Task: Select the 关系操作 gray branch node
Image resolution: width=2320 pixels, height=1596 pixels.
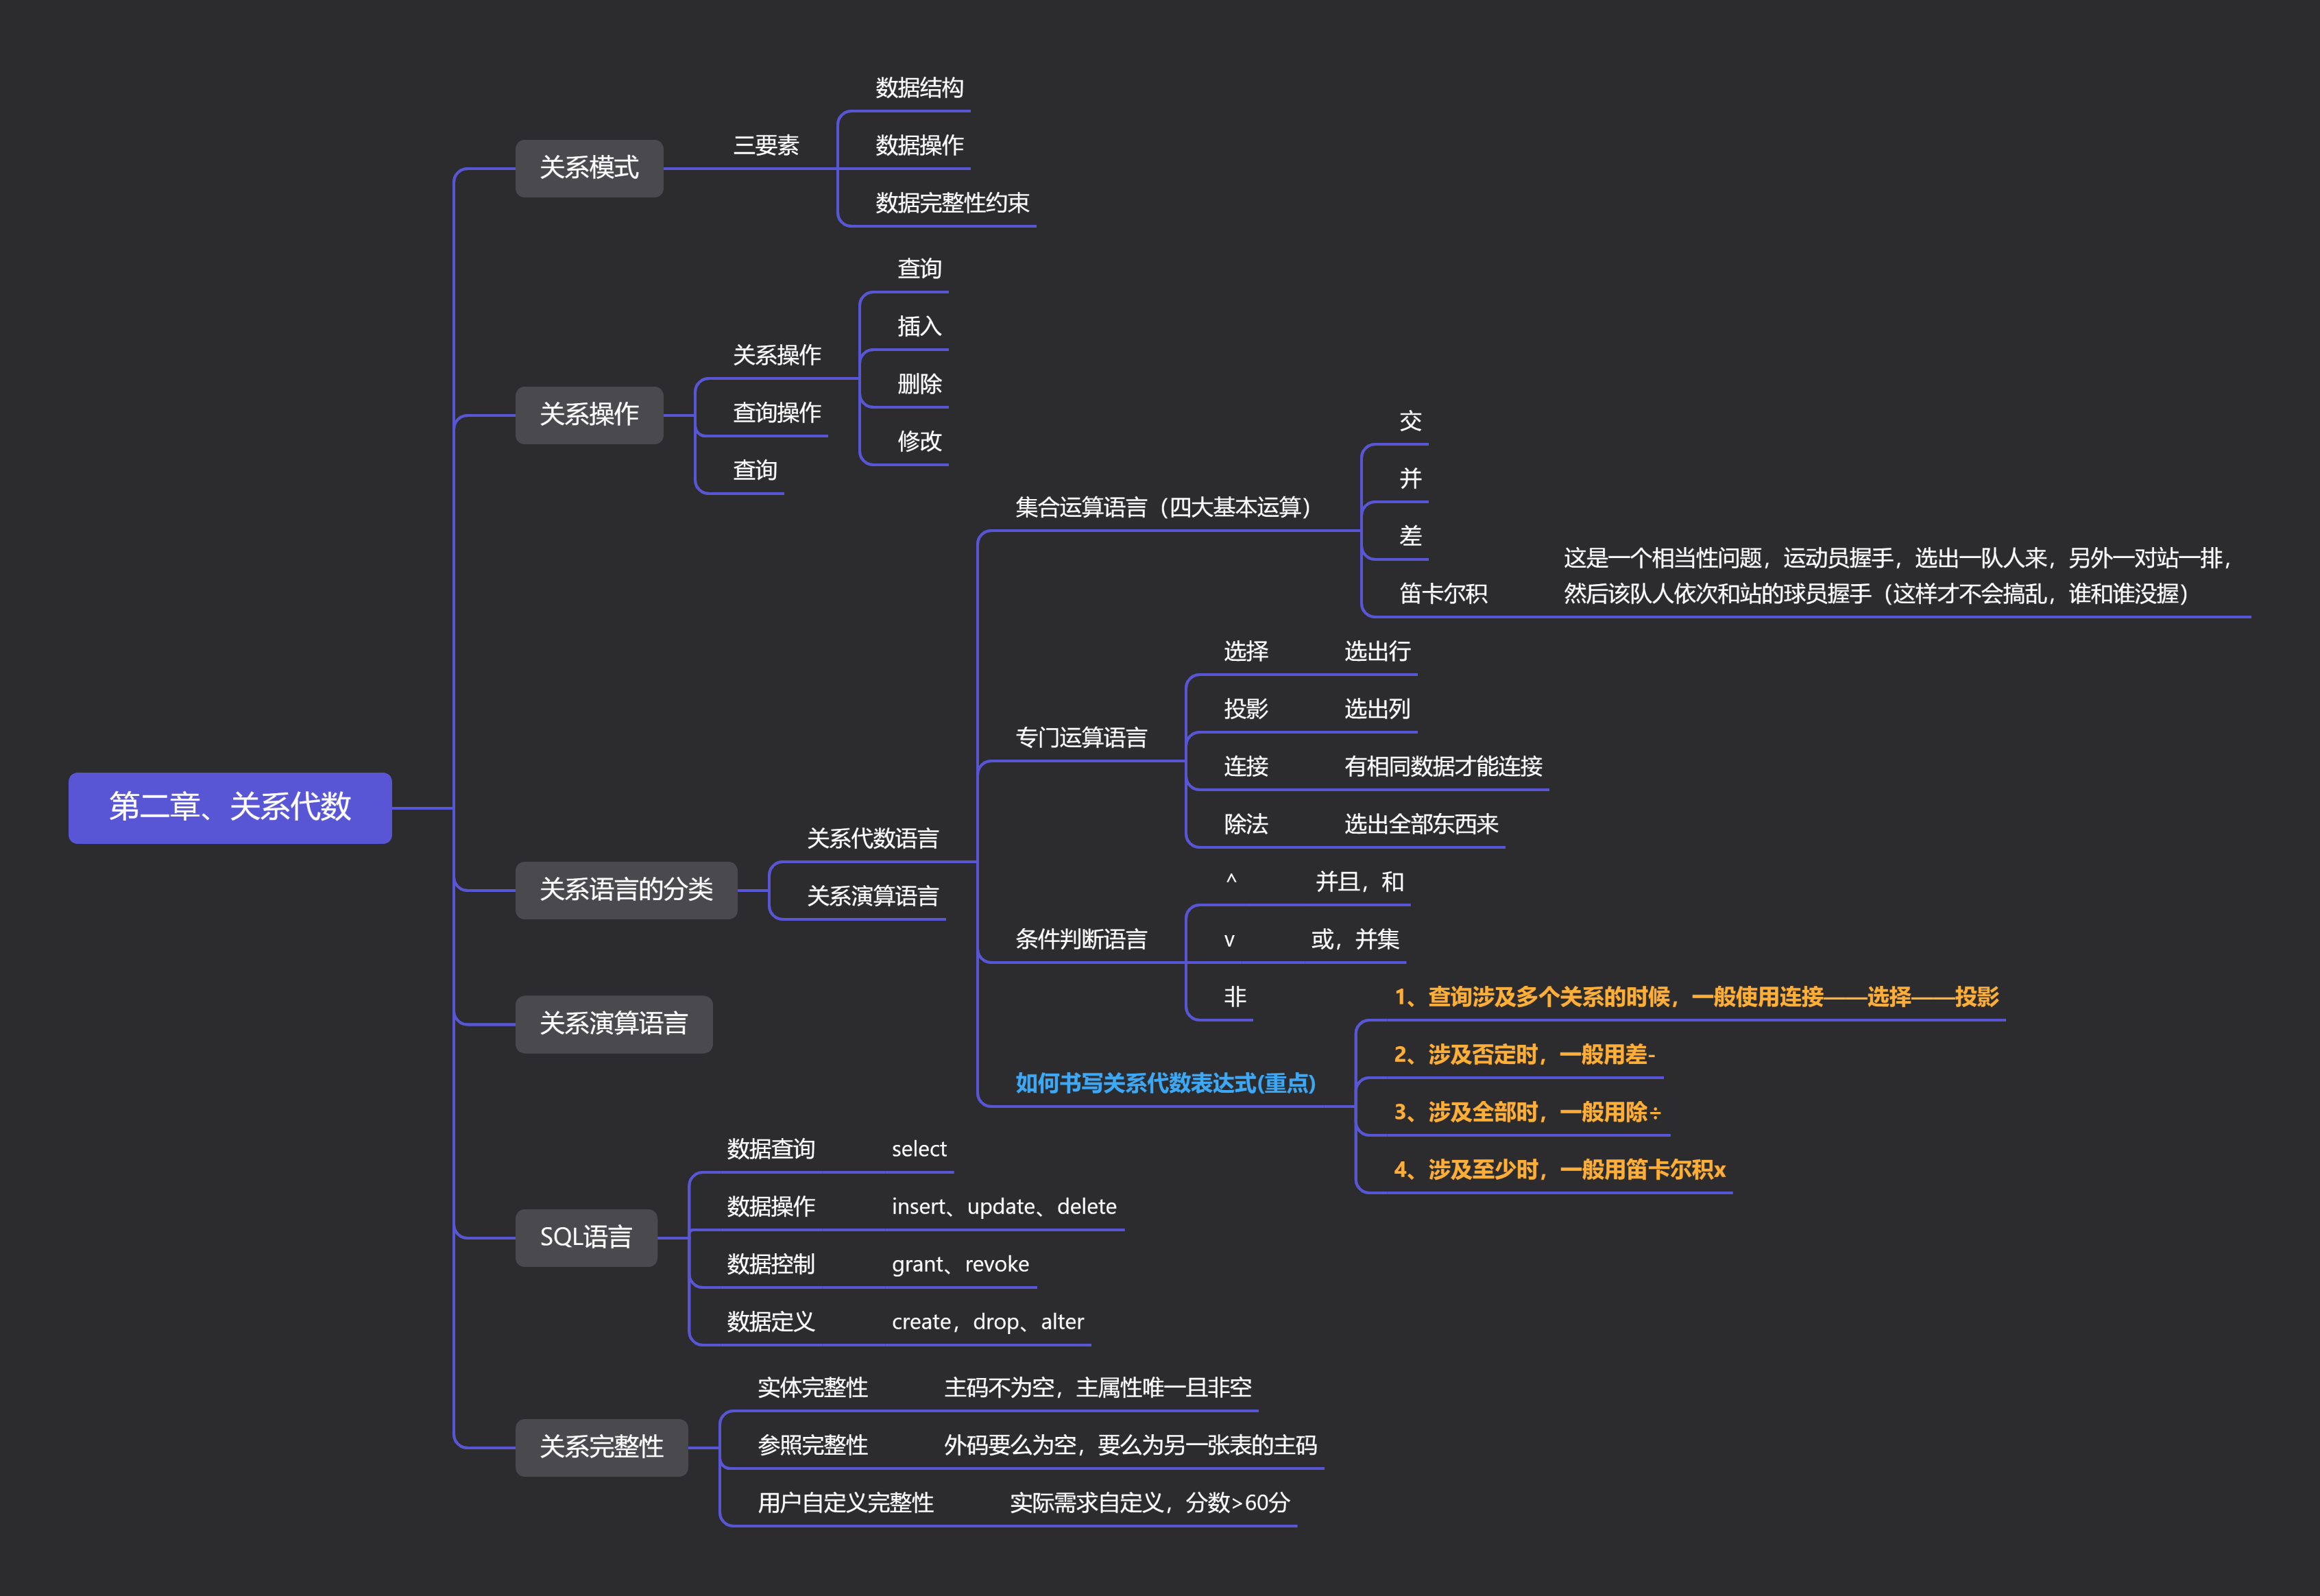Action: pos(589,415)
